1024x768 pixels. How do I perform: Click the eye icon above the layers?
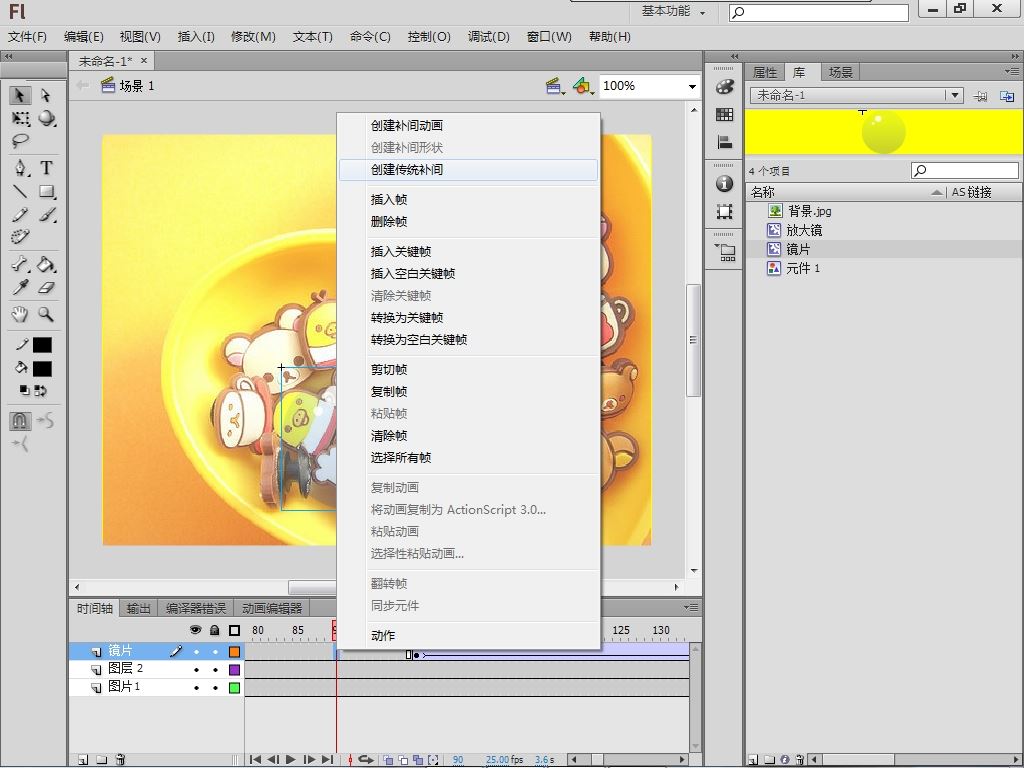pos(195,630)
